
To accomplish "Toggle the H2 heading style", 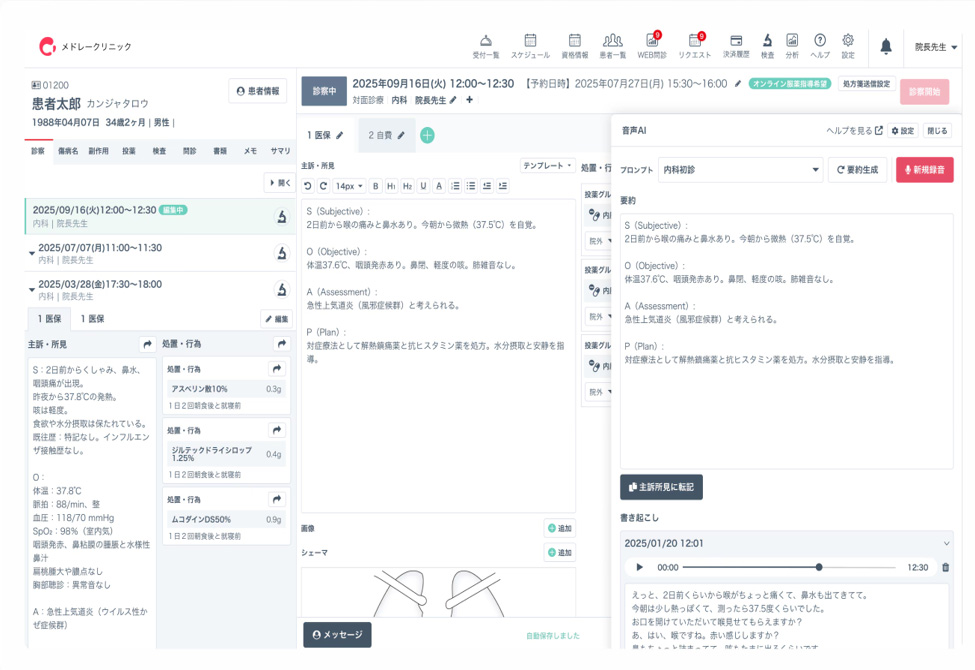I will (x=407, y=185).
